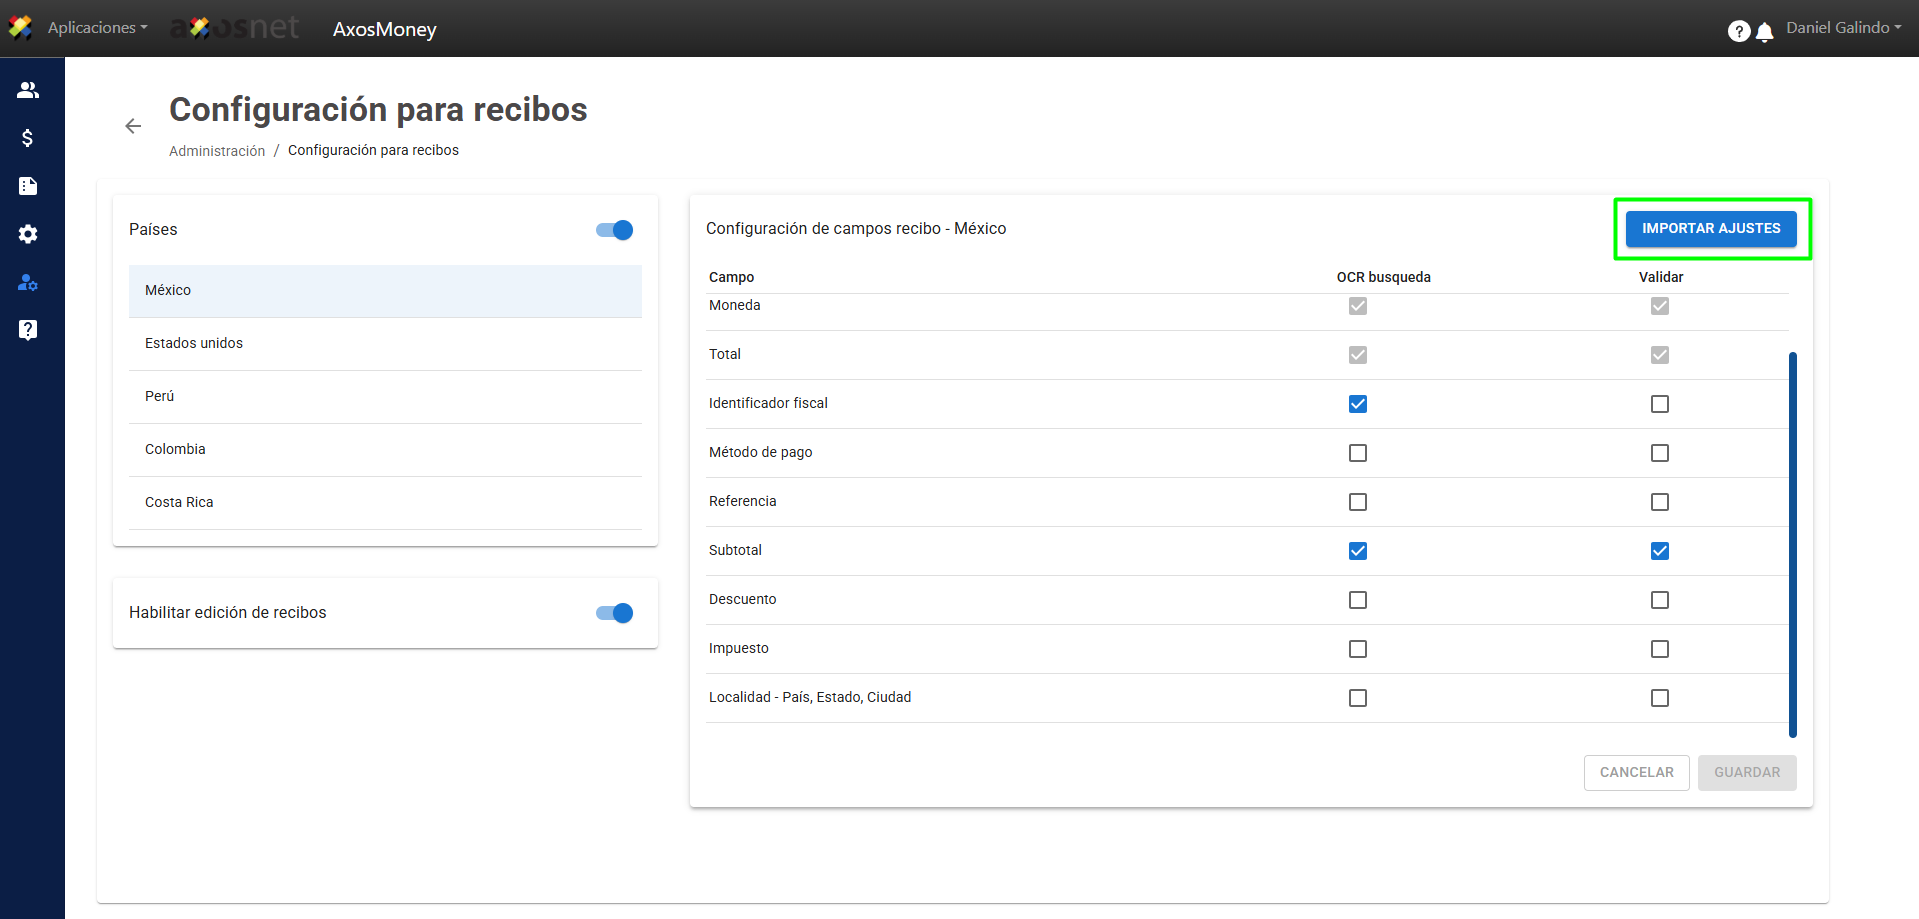The height and width of the screenshot is (919, 1919).
Task: Open the help circle icon in header
Action: coord(1738,31)
